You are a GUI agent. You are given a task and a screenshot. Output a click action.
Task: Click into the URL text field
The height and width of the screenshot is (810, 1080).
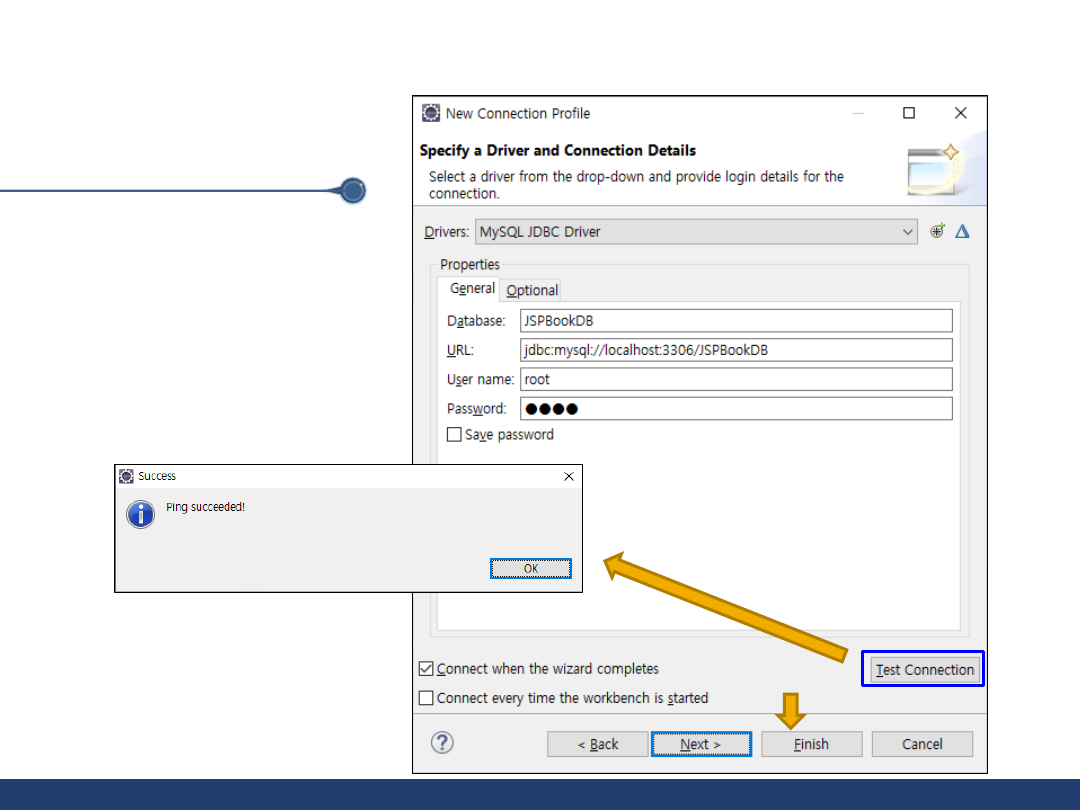(736, 350)
